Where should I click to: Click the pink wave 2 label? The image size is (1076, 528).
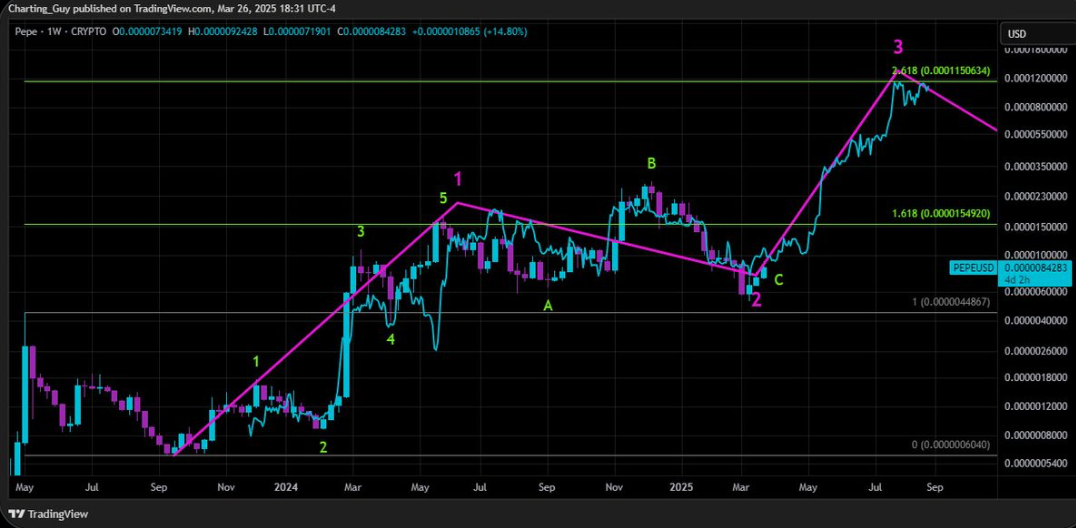tap(757, 300)
